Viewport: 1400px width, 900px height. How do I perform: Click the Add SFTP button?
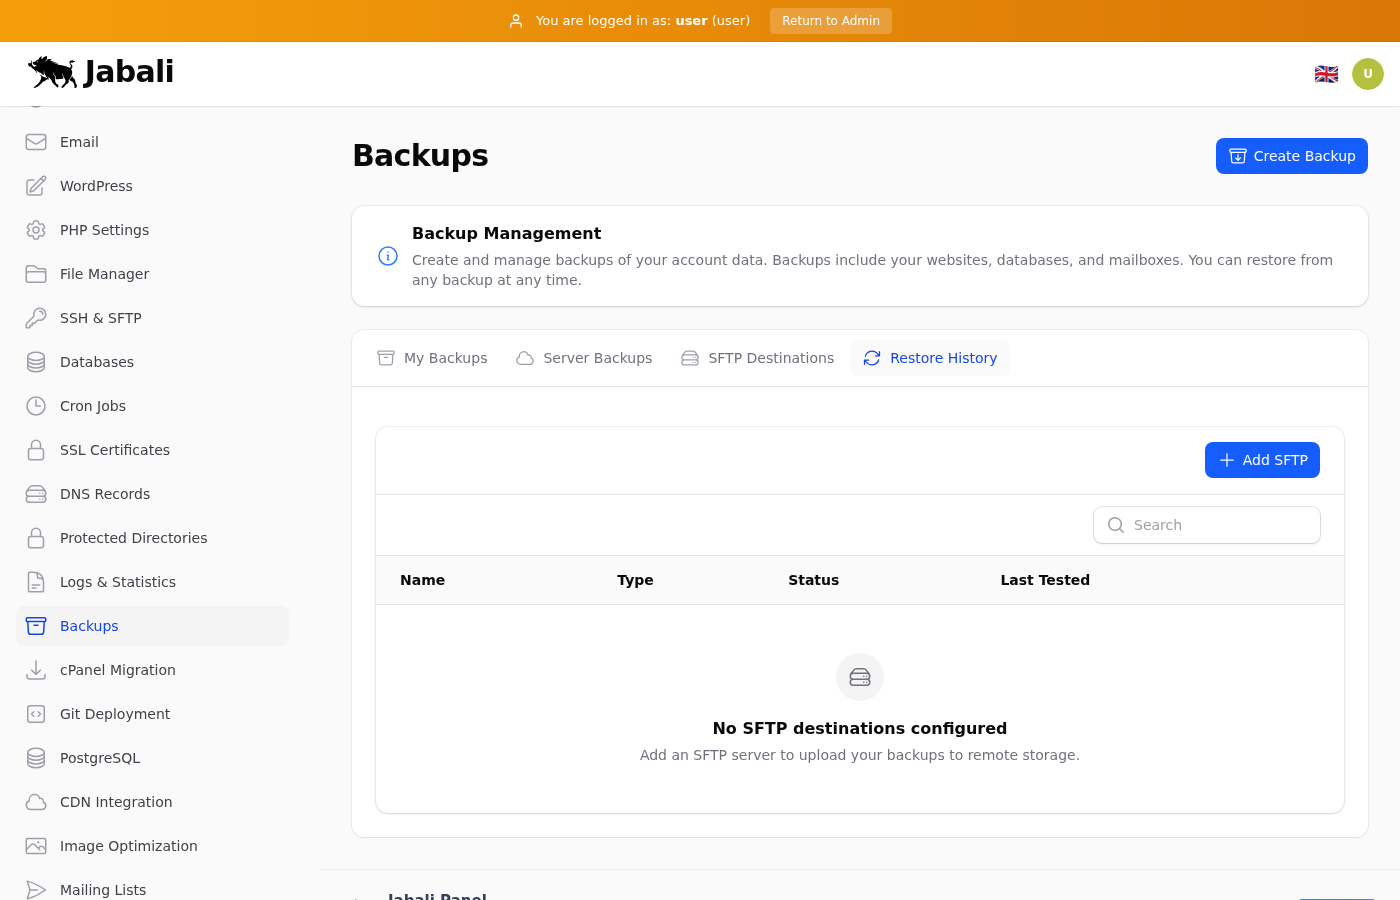pos(1262,460)
